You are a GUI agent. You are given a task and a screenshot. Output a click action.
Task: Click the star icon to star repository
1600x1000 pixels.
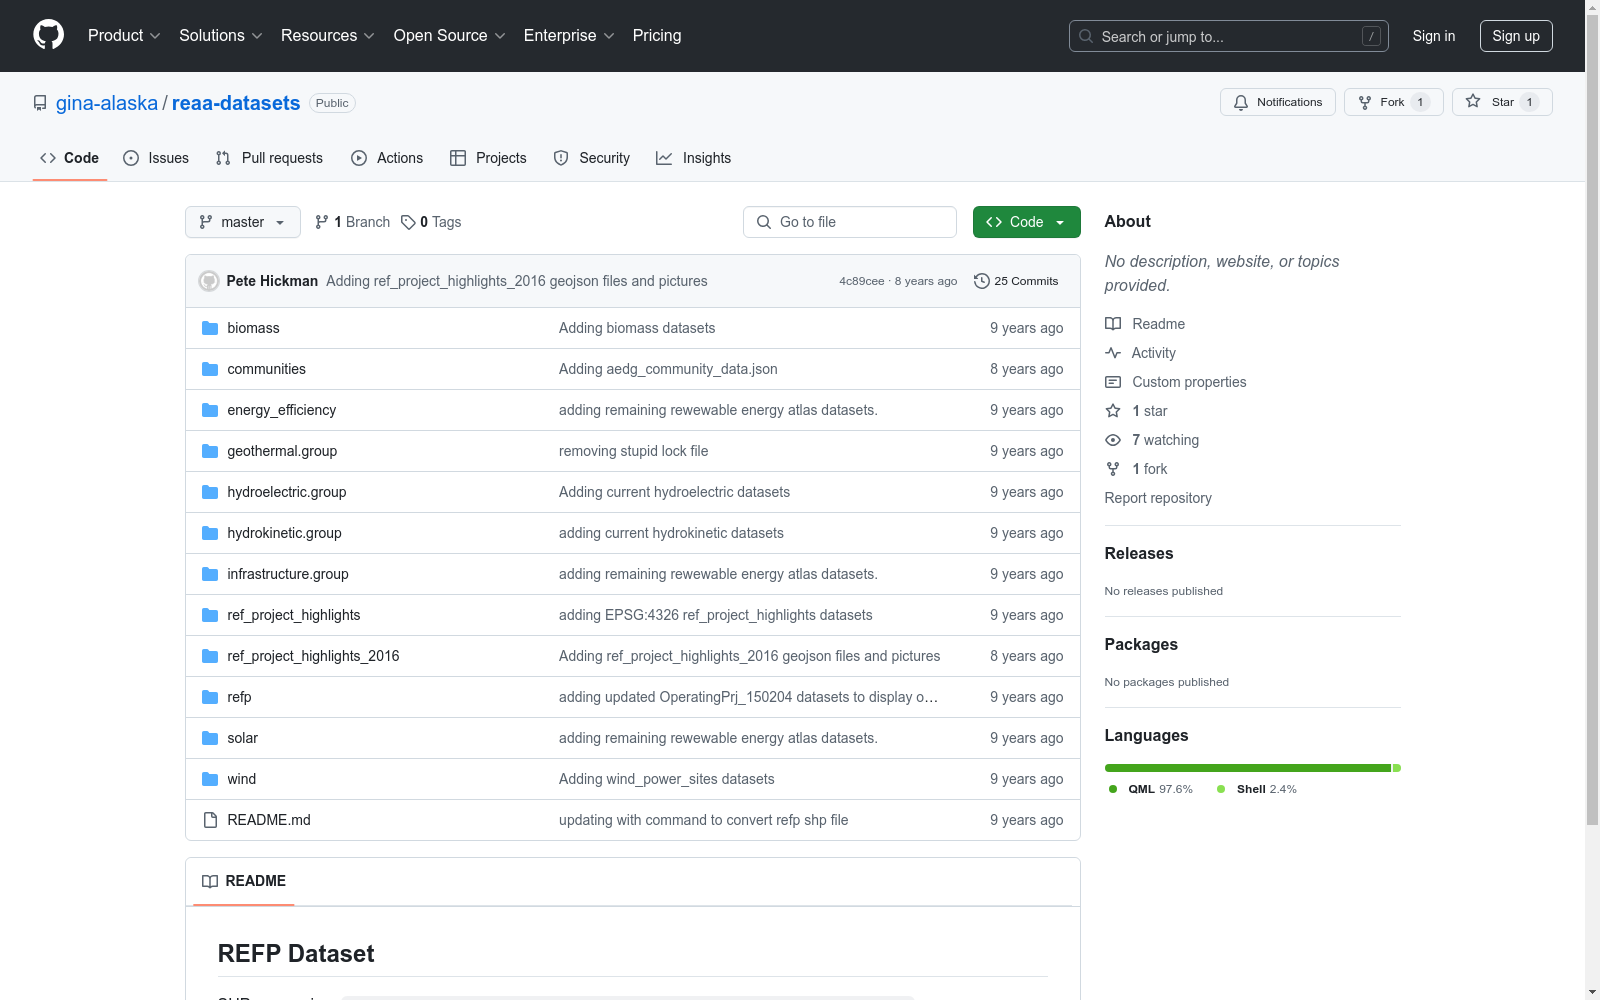click(1473, 101)
